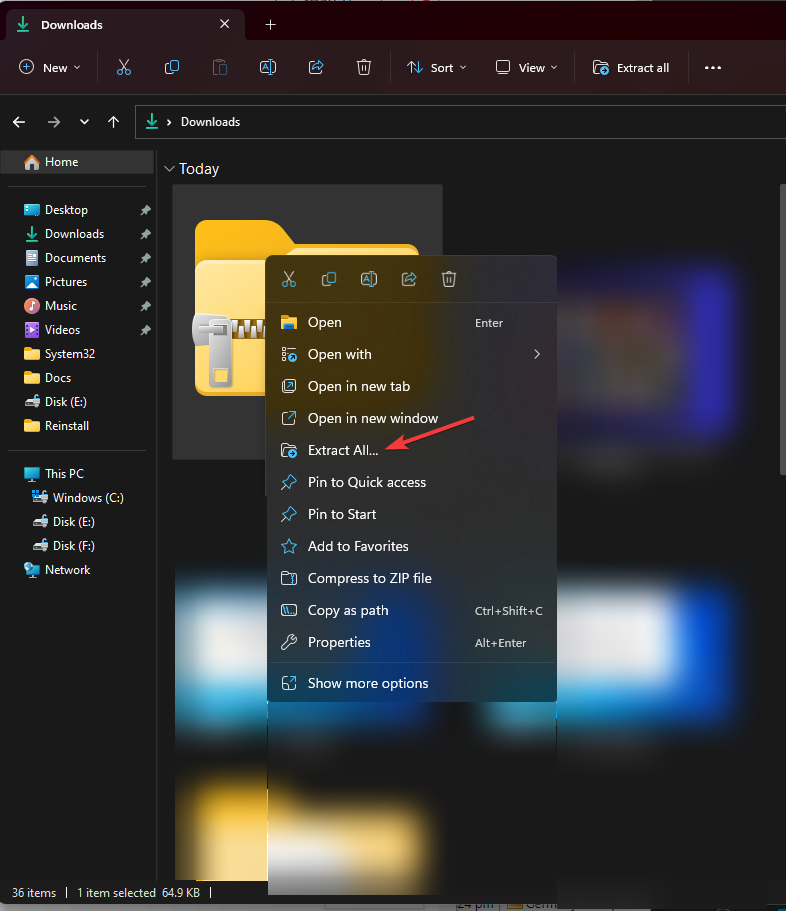The image size is (786, 911).
Task: Click the Forward navigation arrow
Action: click(53, 122)
